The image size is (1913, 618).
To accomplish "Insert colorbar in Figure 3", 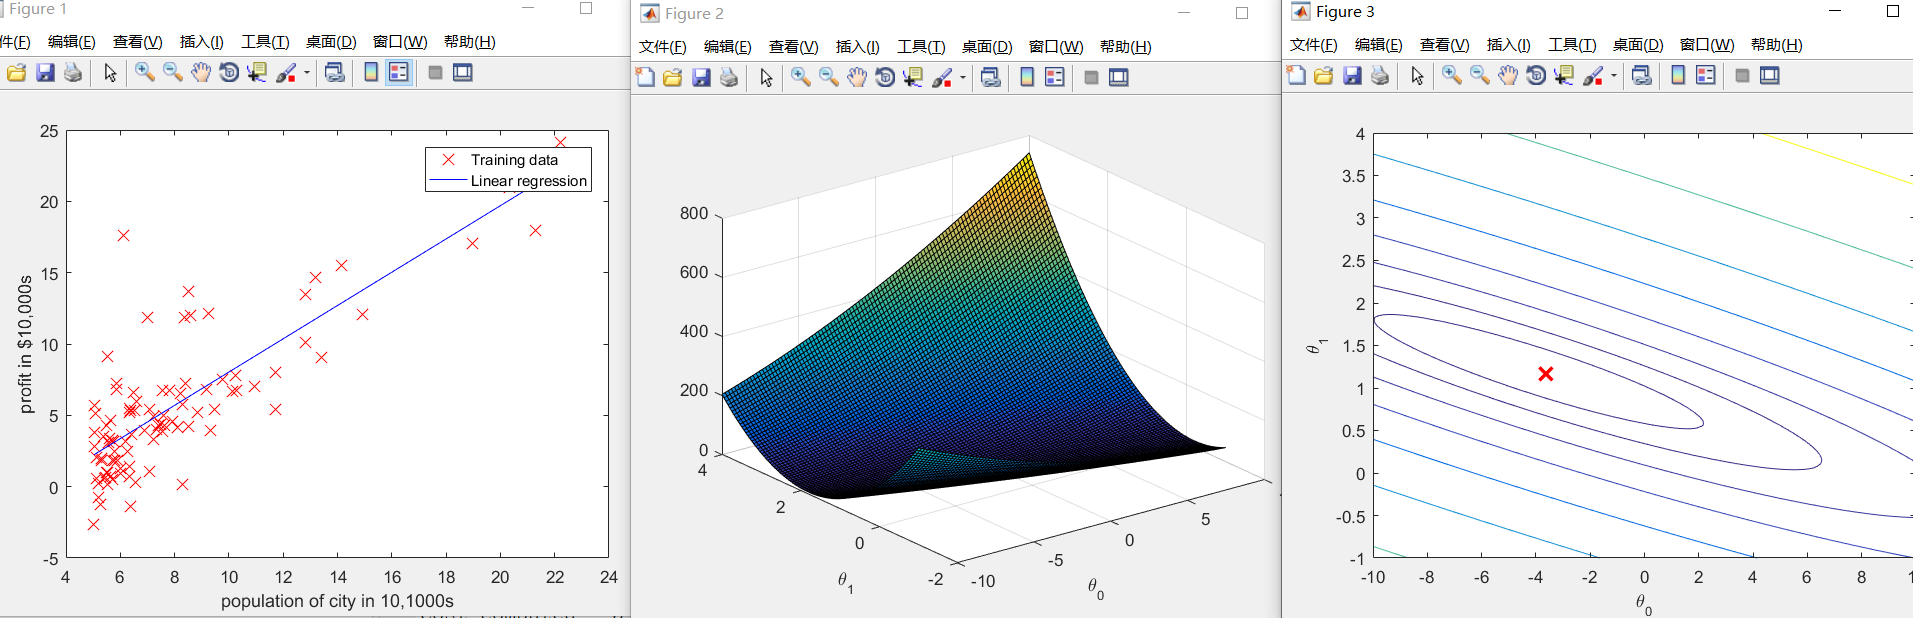I will click(1678, 76).
